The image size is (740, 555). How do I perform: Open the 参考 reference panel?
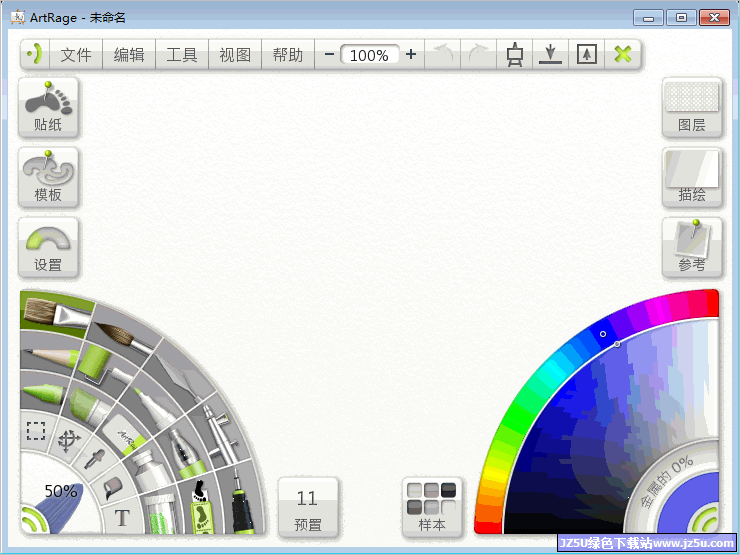(x=692, y=247)
